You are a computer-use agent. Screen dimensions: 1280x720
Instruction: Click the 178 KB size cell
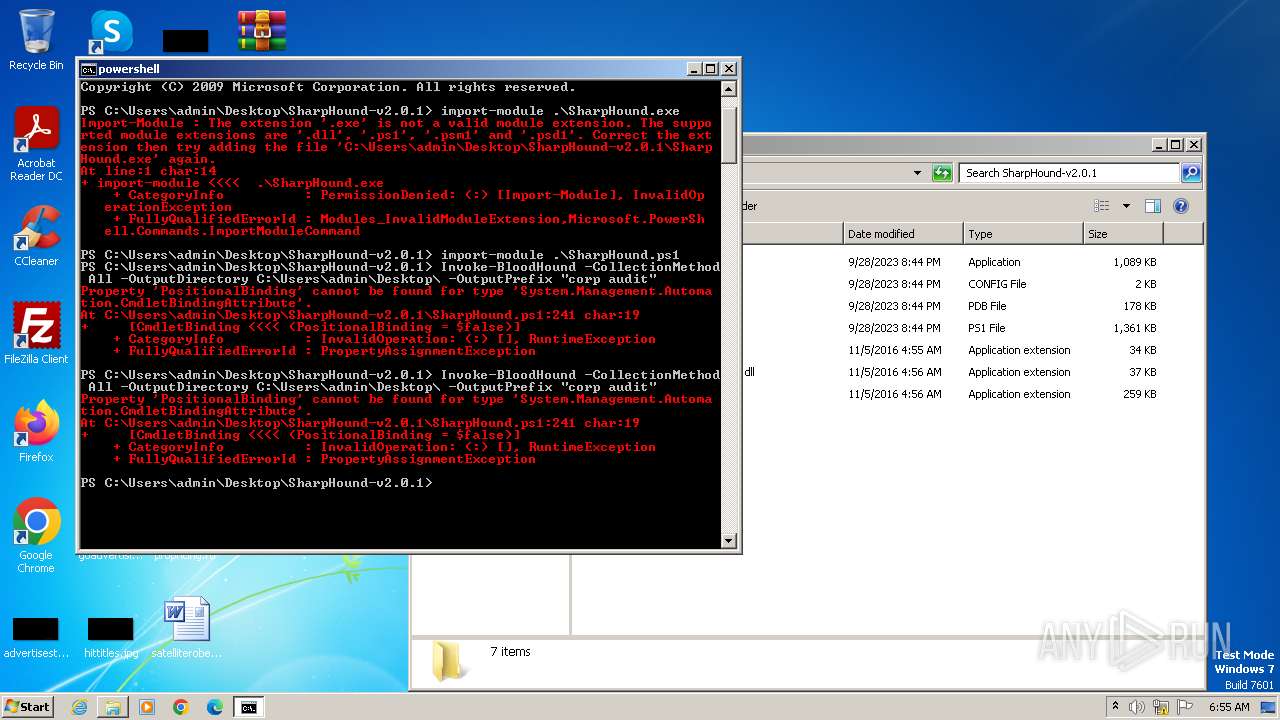[x=1140, y=306]
